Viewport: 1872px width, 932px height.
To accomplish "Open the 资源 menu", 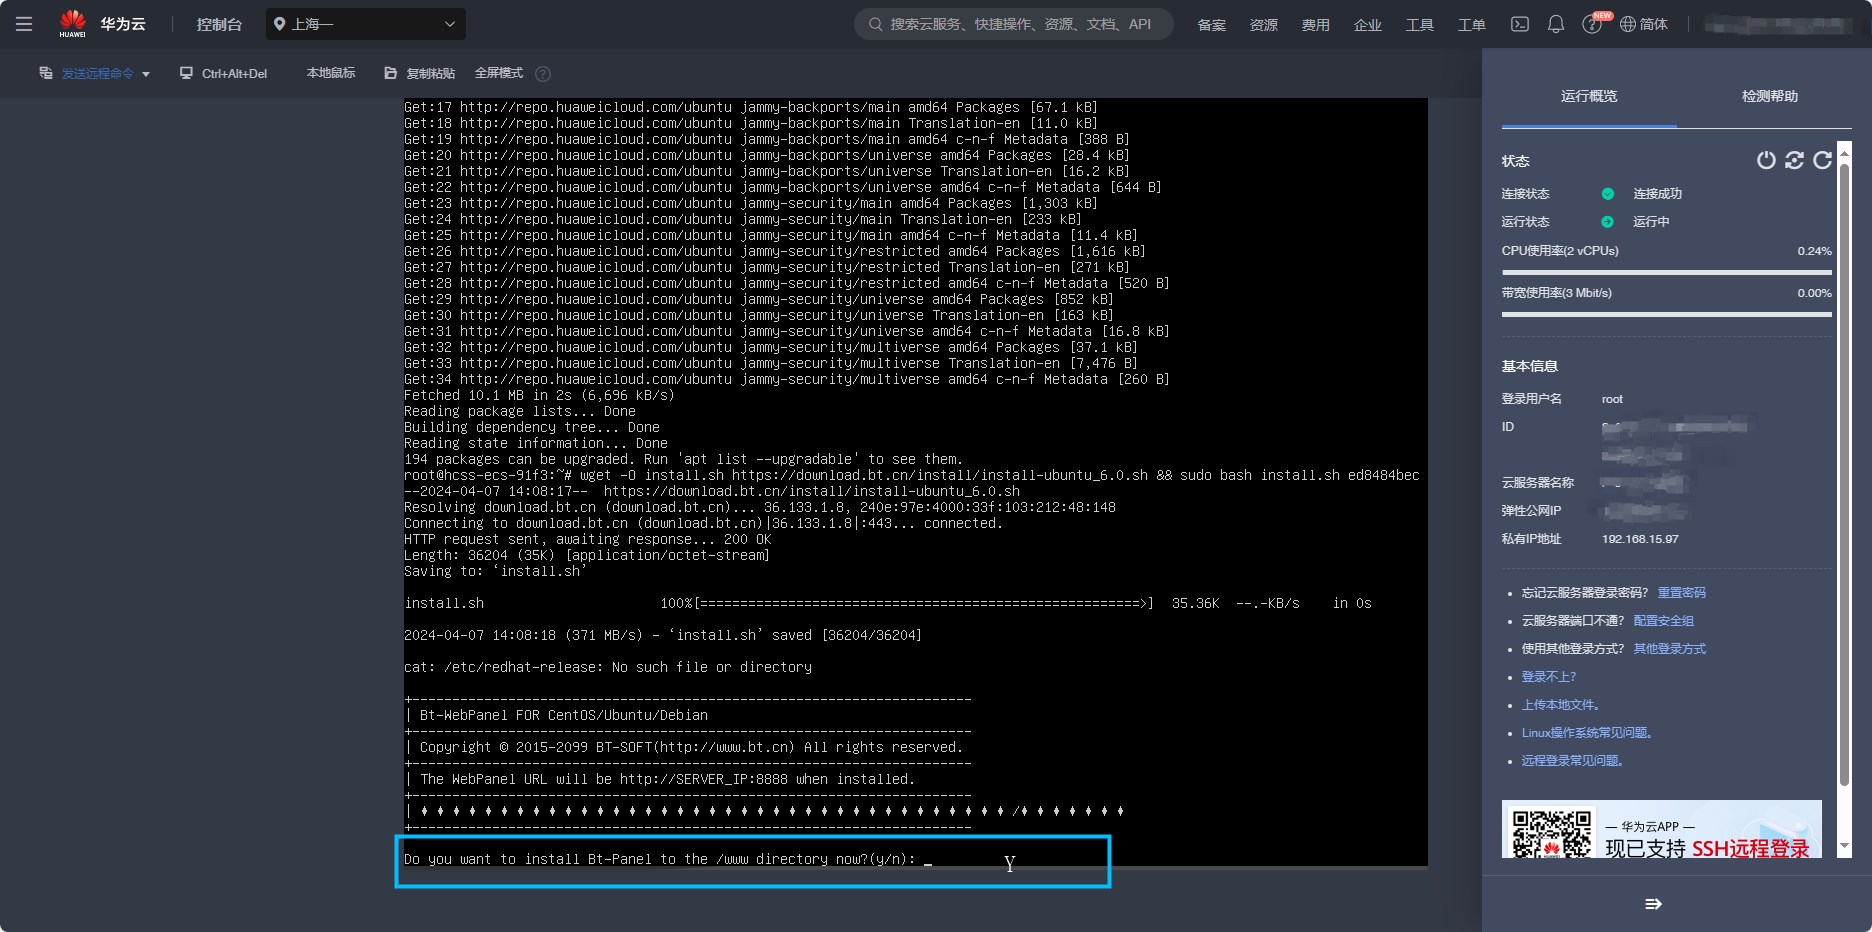I will (x=1263, y=25).
